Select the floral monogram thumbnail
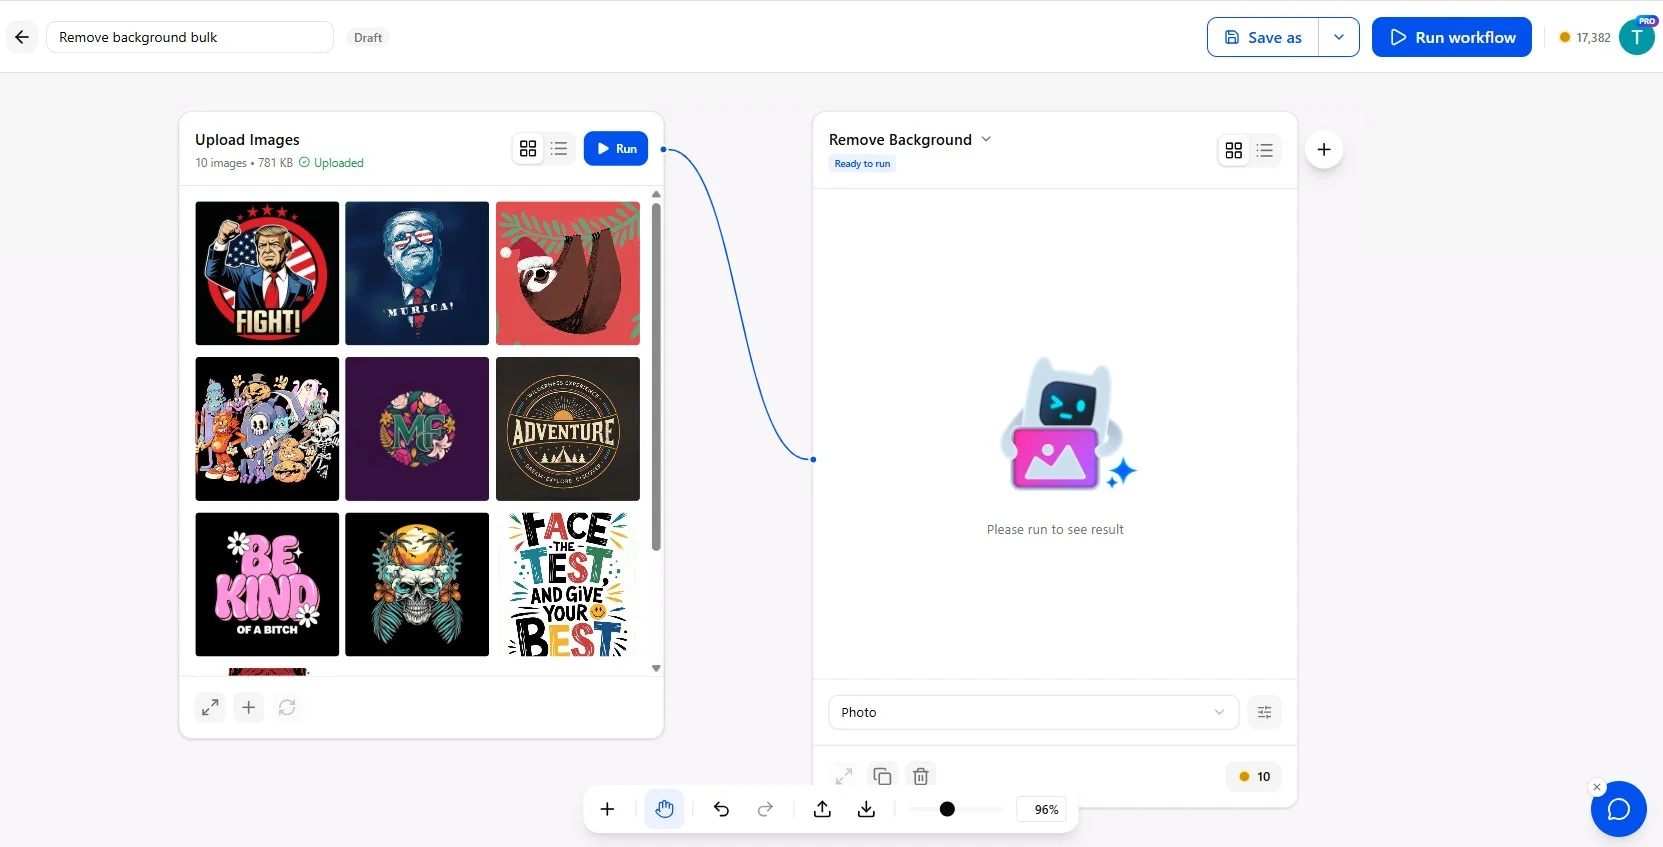Image resolution: width=1663 pixels, height=847 pixels. [x=417, y=429]
